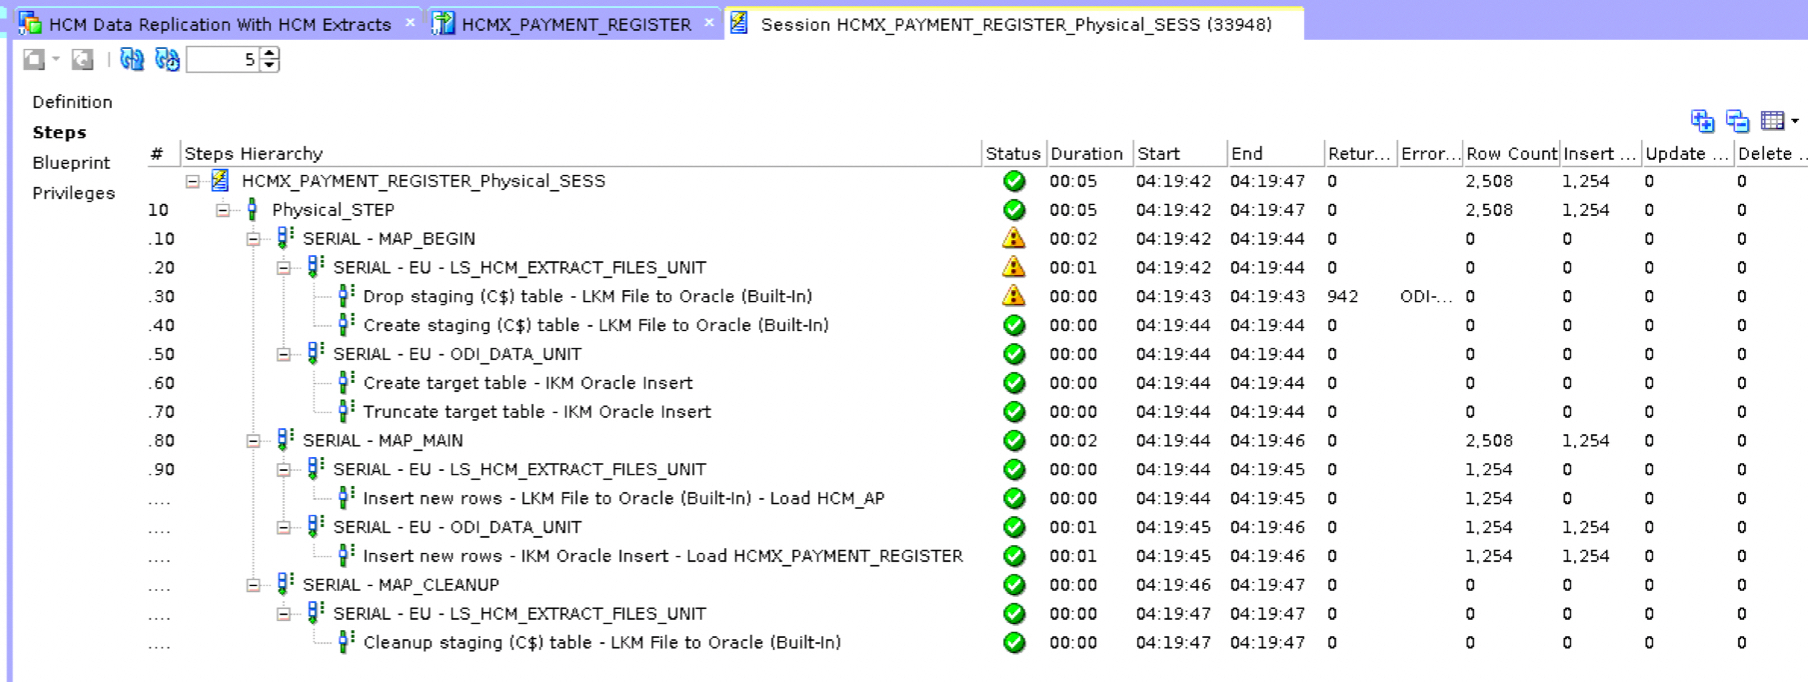Click task icon of Insert new rows Load HCM_AP
Viewport: 1808px width, 682px height.
[x=346, y=497]
